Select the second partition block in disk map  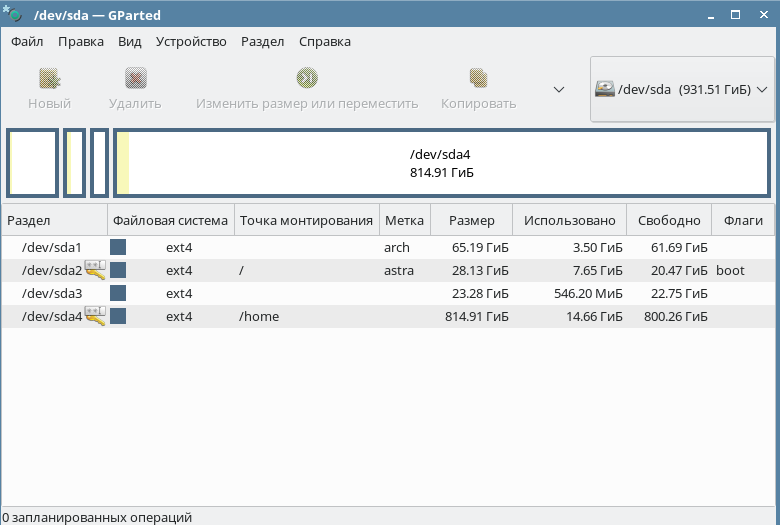tap(75, 163)
